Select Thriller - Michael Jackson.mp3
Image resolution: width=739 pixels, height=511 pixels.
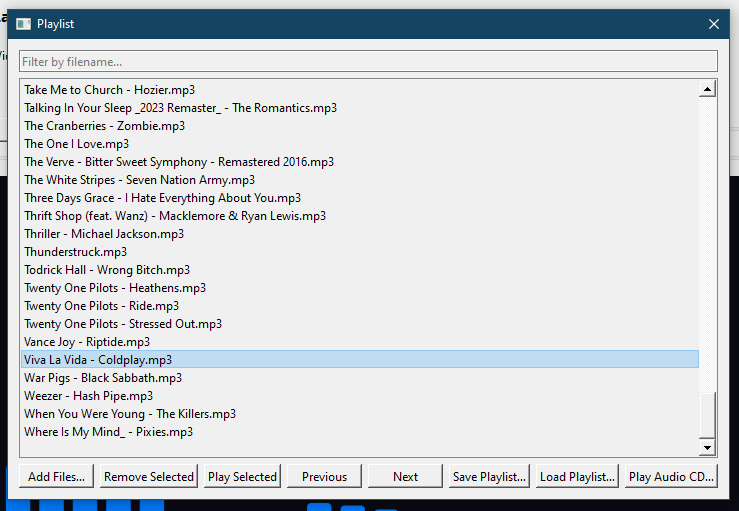(x=360, y=233)
